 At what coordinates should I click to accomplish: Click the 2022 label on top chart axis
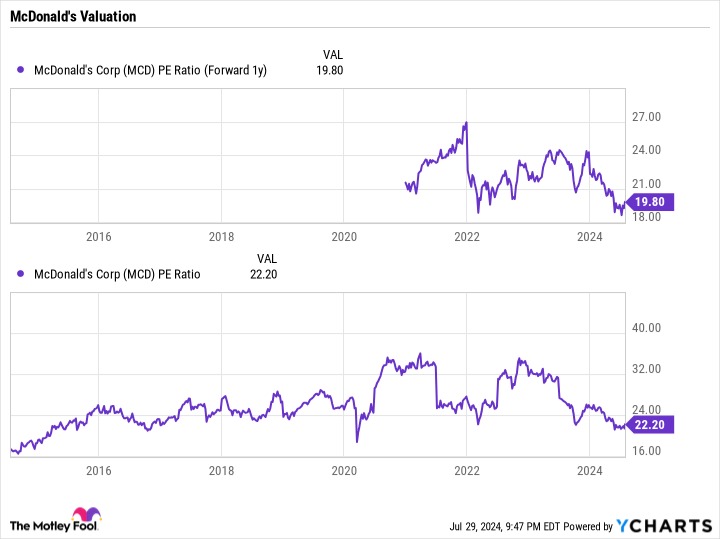coord(467,236)
